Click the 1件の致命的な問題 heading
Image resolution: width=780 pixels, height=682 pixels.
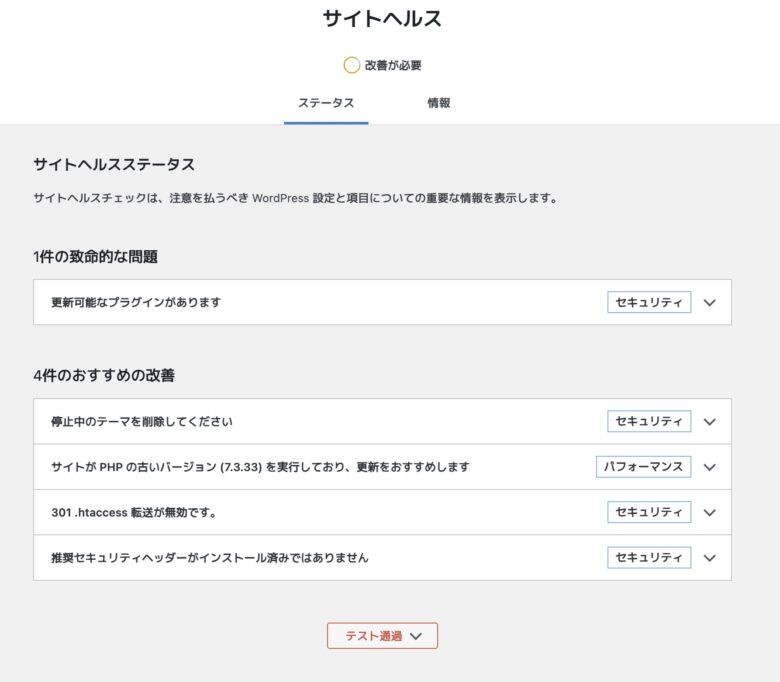pos(96,257)
